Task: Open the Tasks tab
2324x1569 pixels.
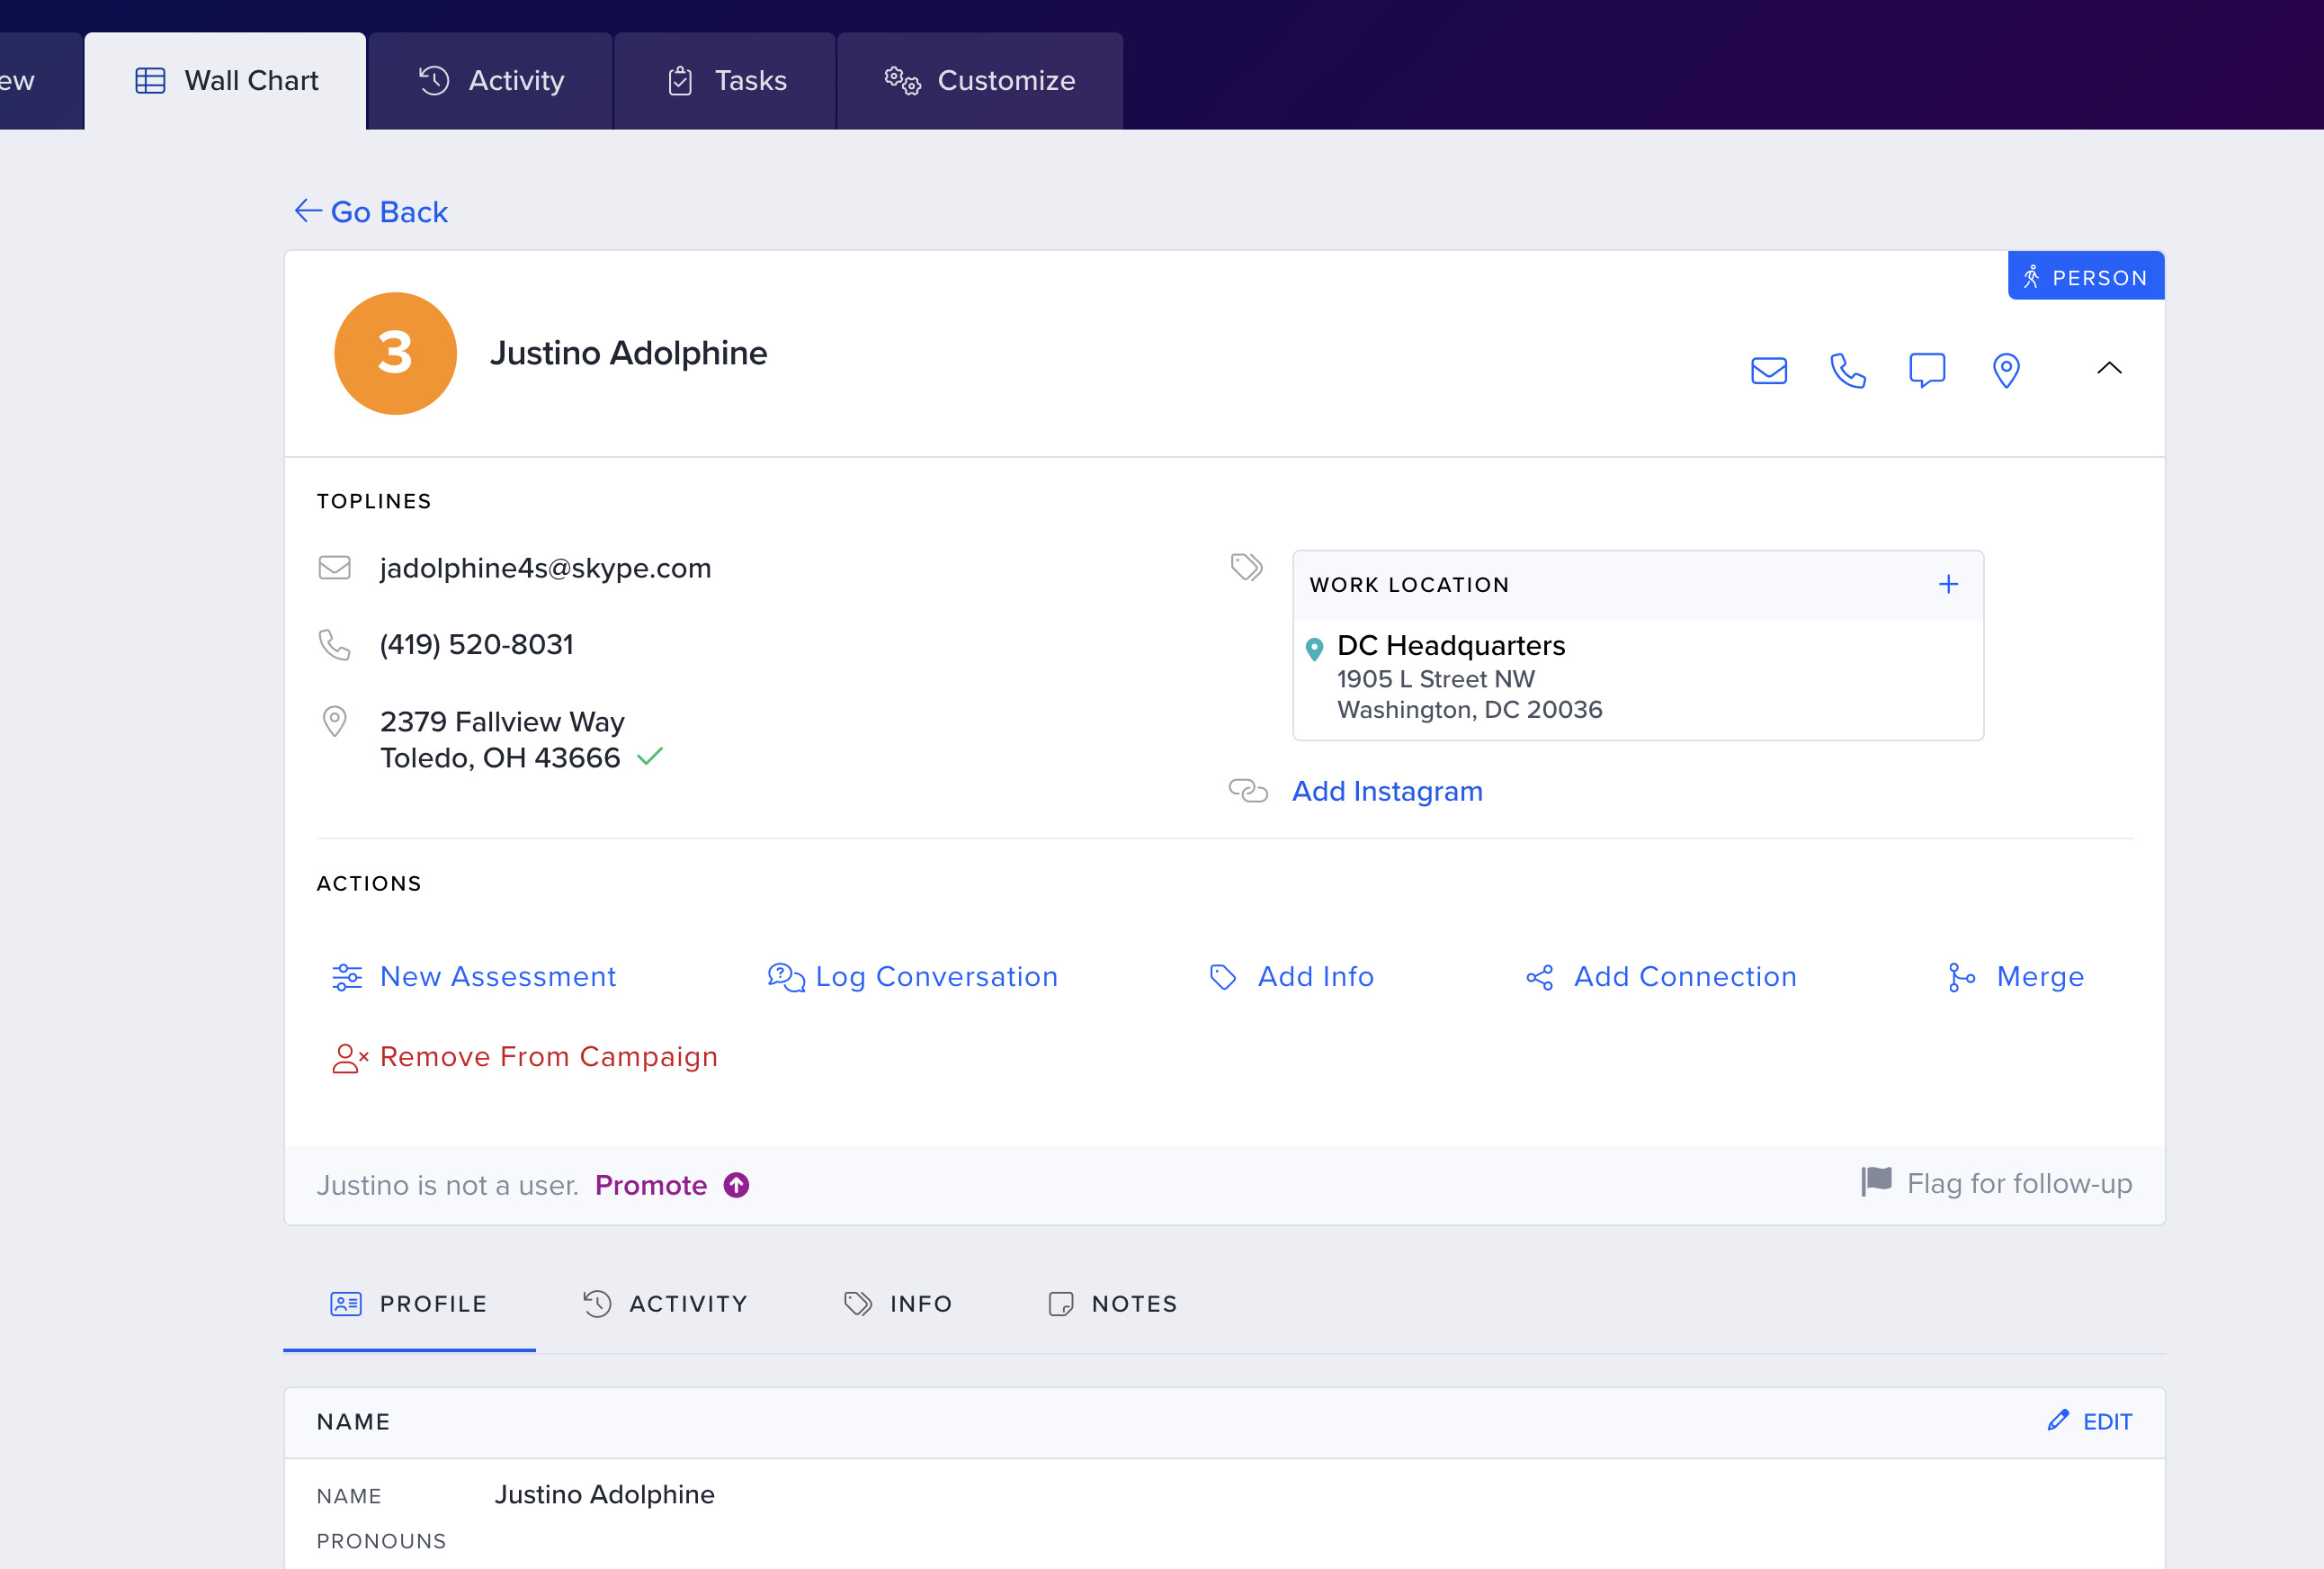Action: point(725,81)
